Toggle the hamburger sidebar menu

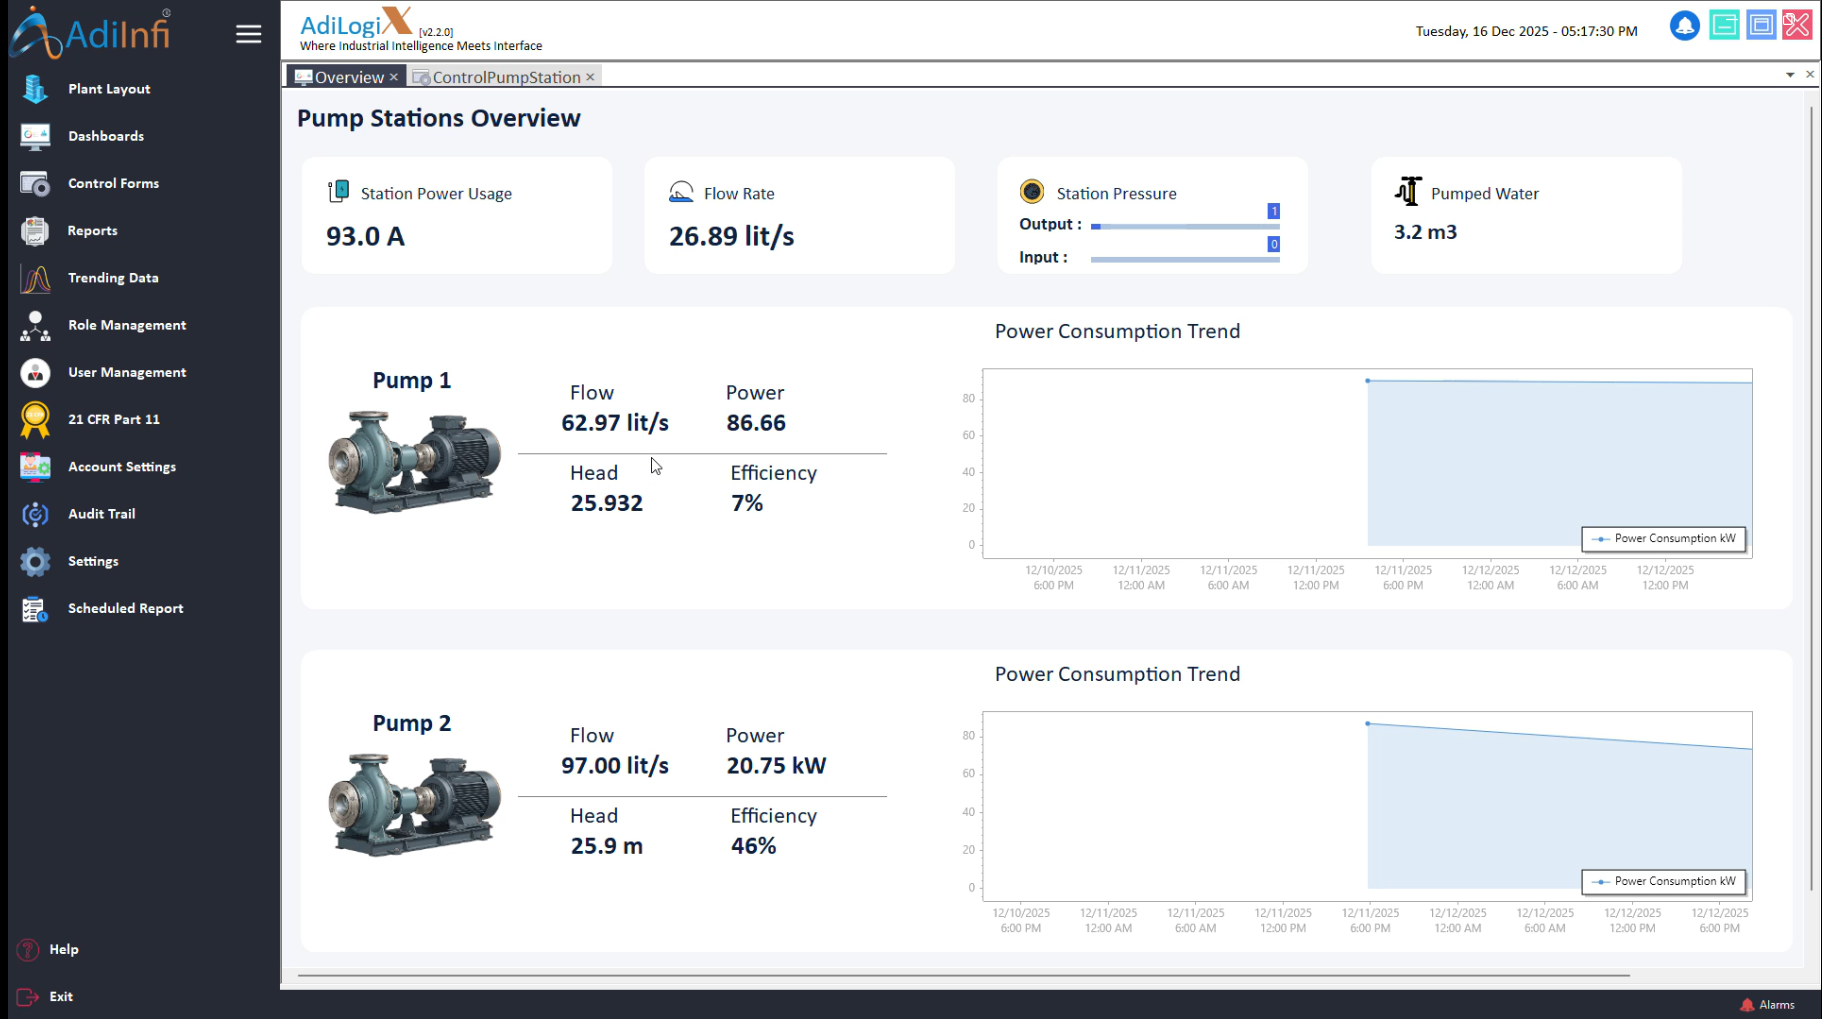click(248, 34)
